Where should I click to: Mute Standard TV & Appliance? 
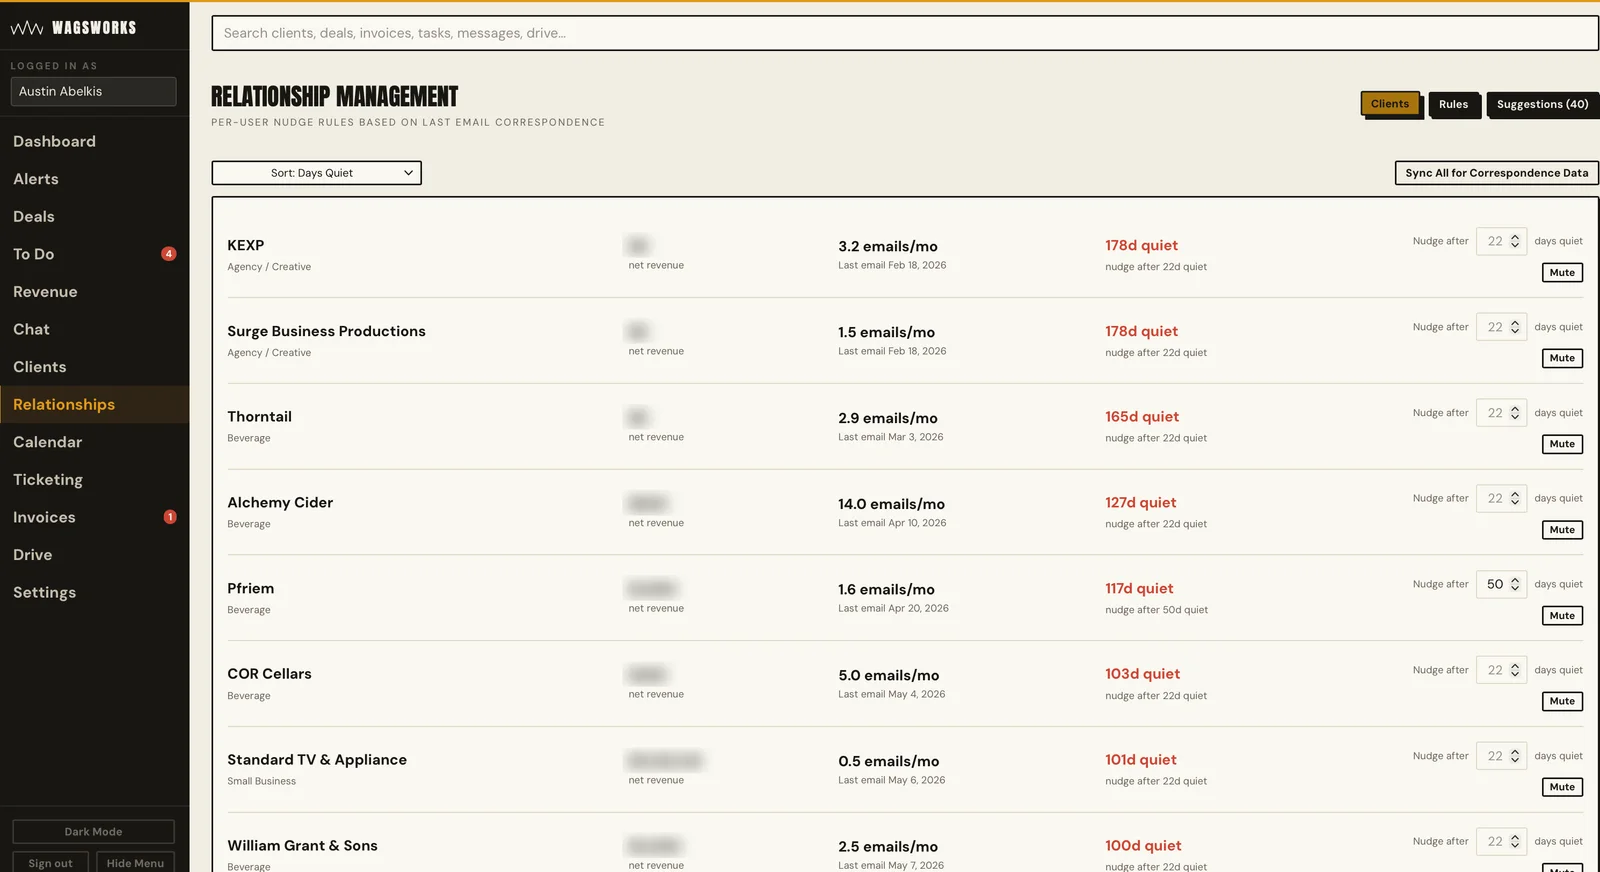[x=1562, y=788]
